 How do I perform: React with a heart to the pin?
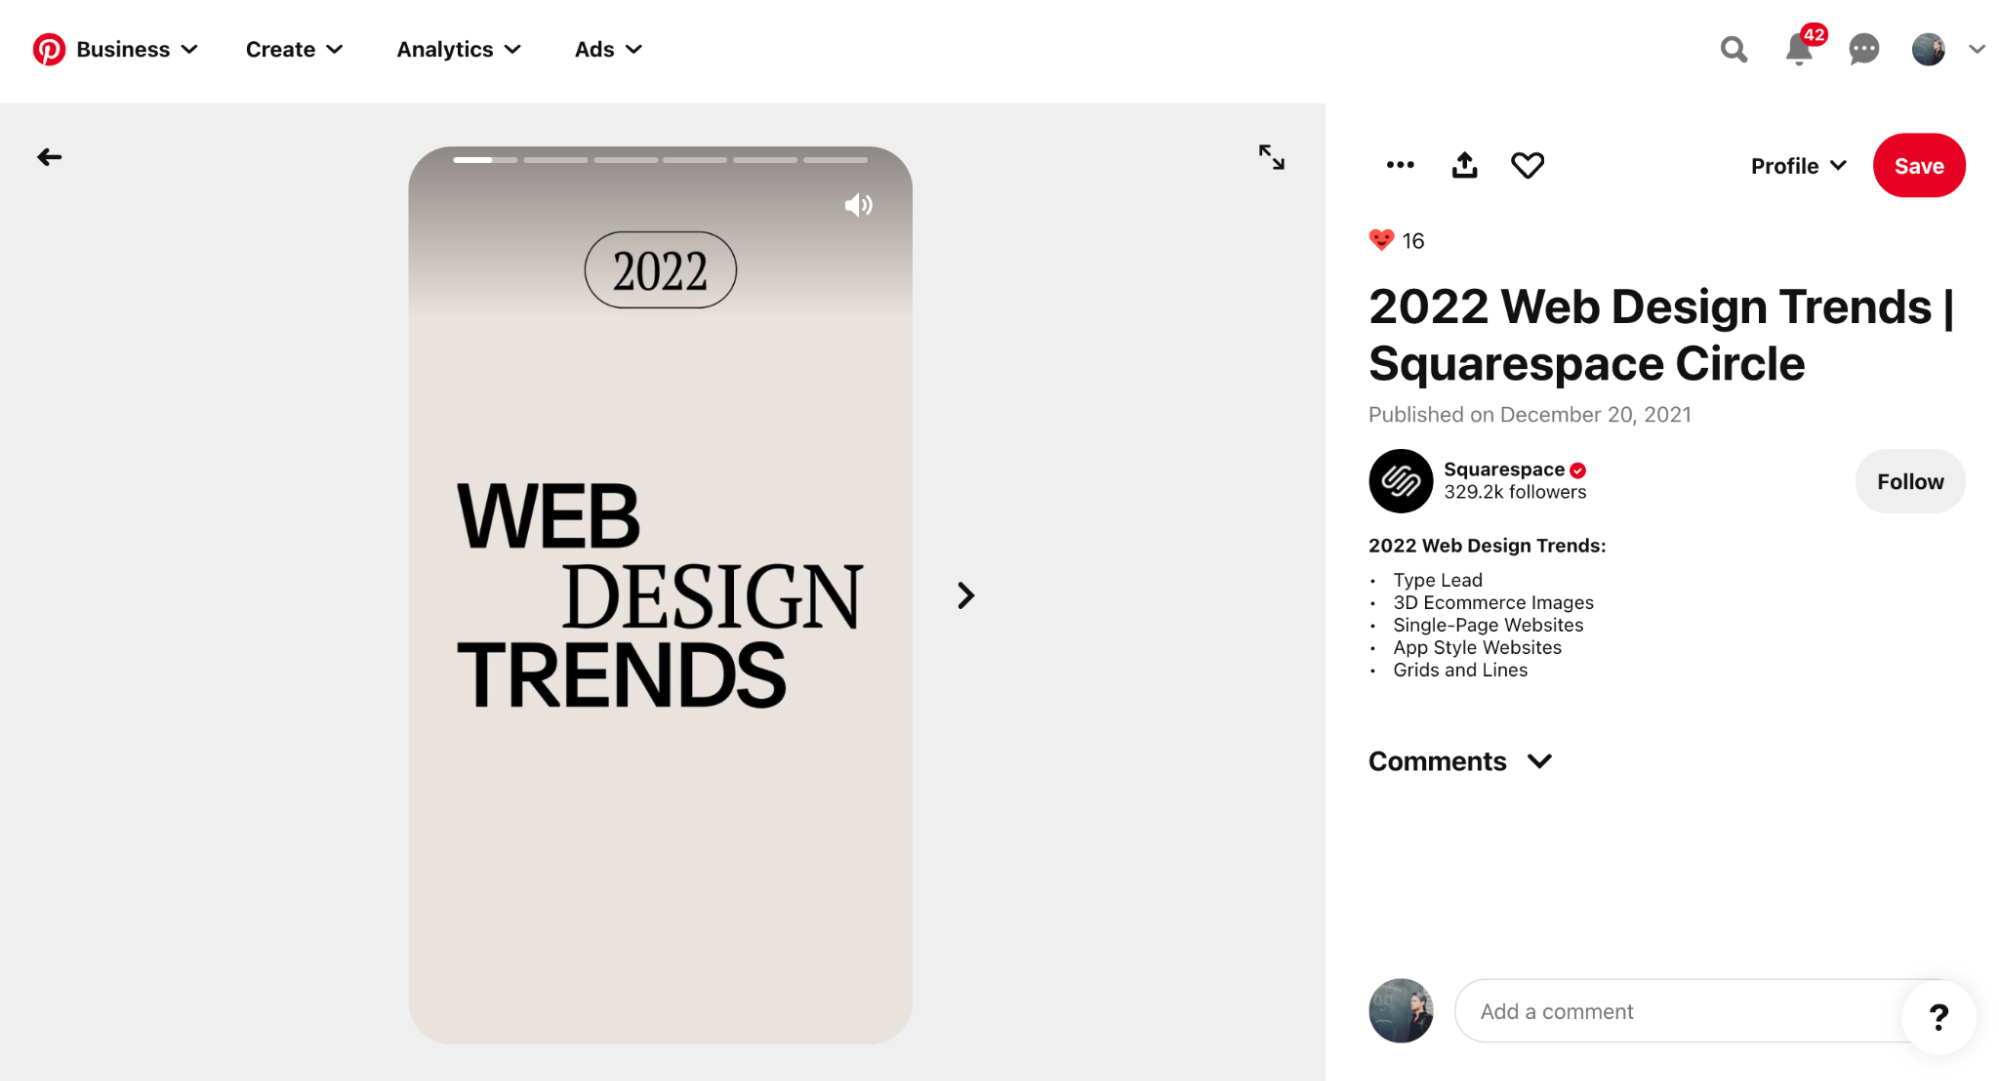pos(1527,165)
